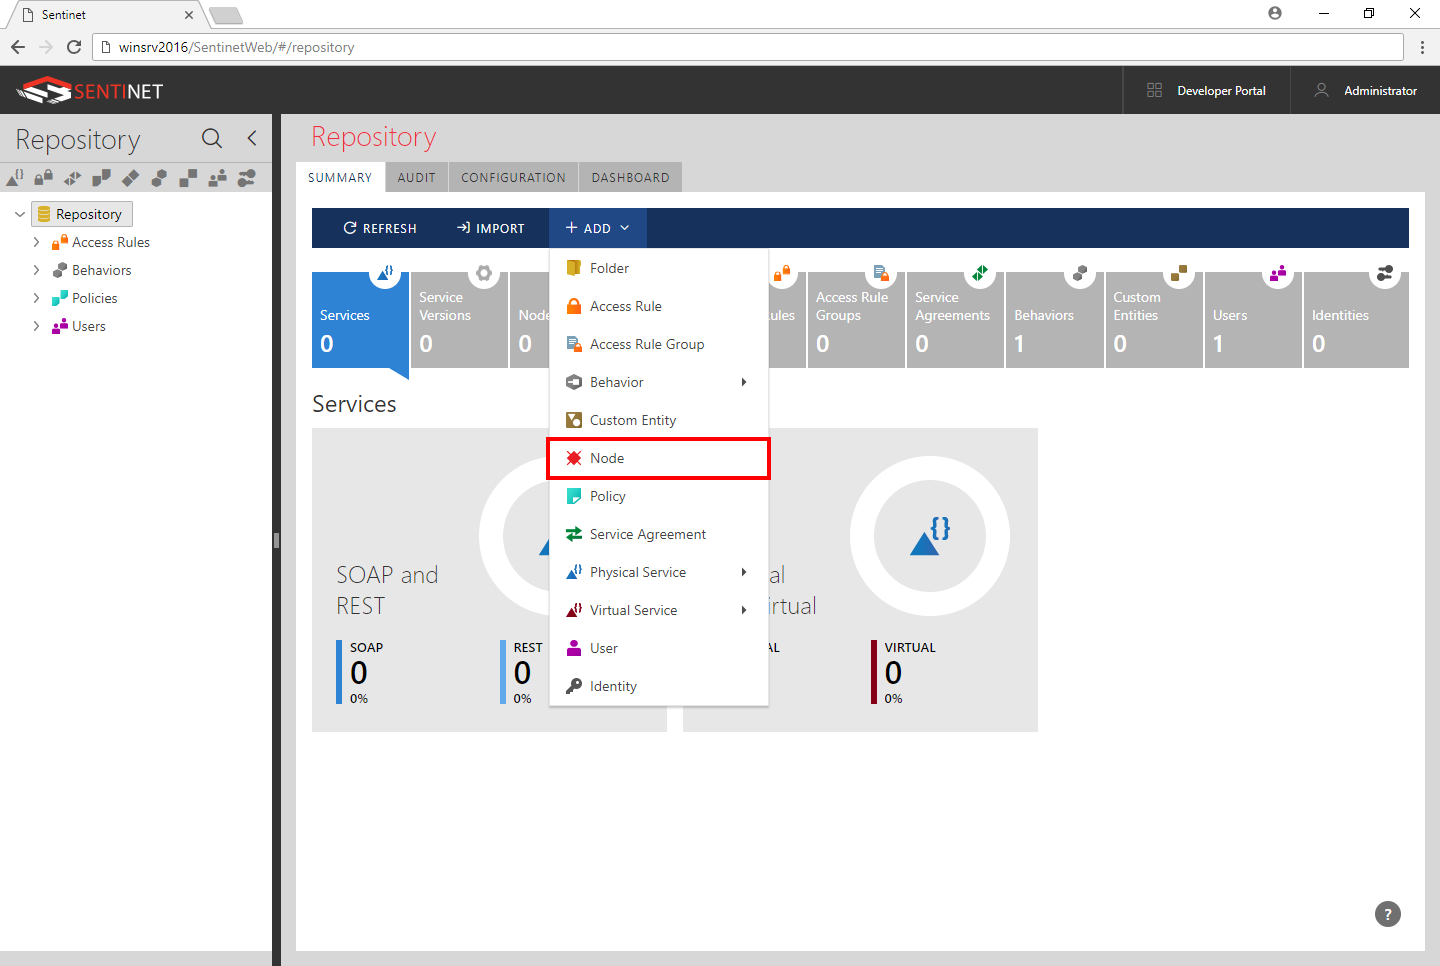Choose Folder from the Add menu
Viewport: 1440px width, 966px height.
click(659, 268)
